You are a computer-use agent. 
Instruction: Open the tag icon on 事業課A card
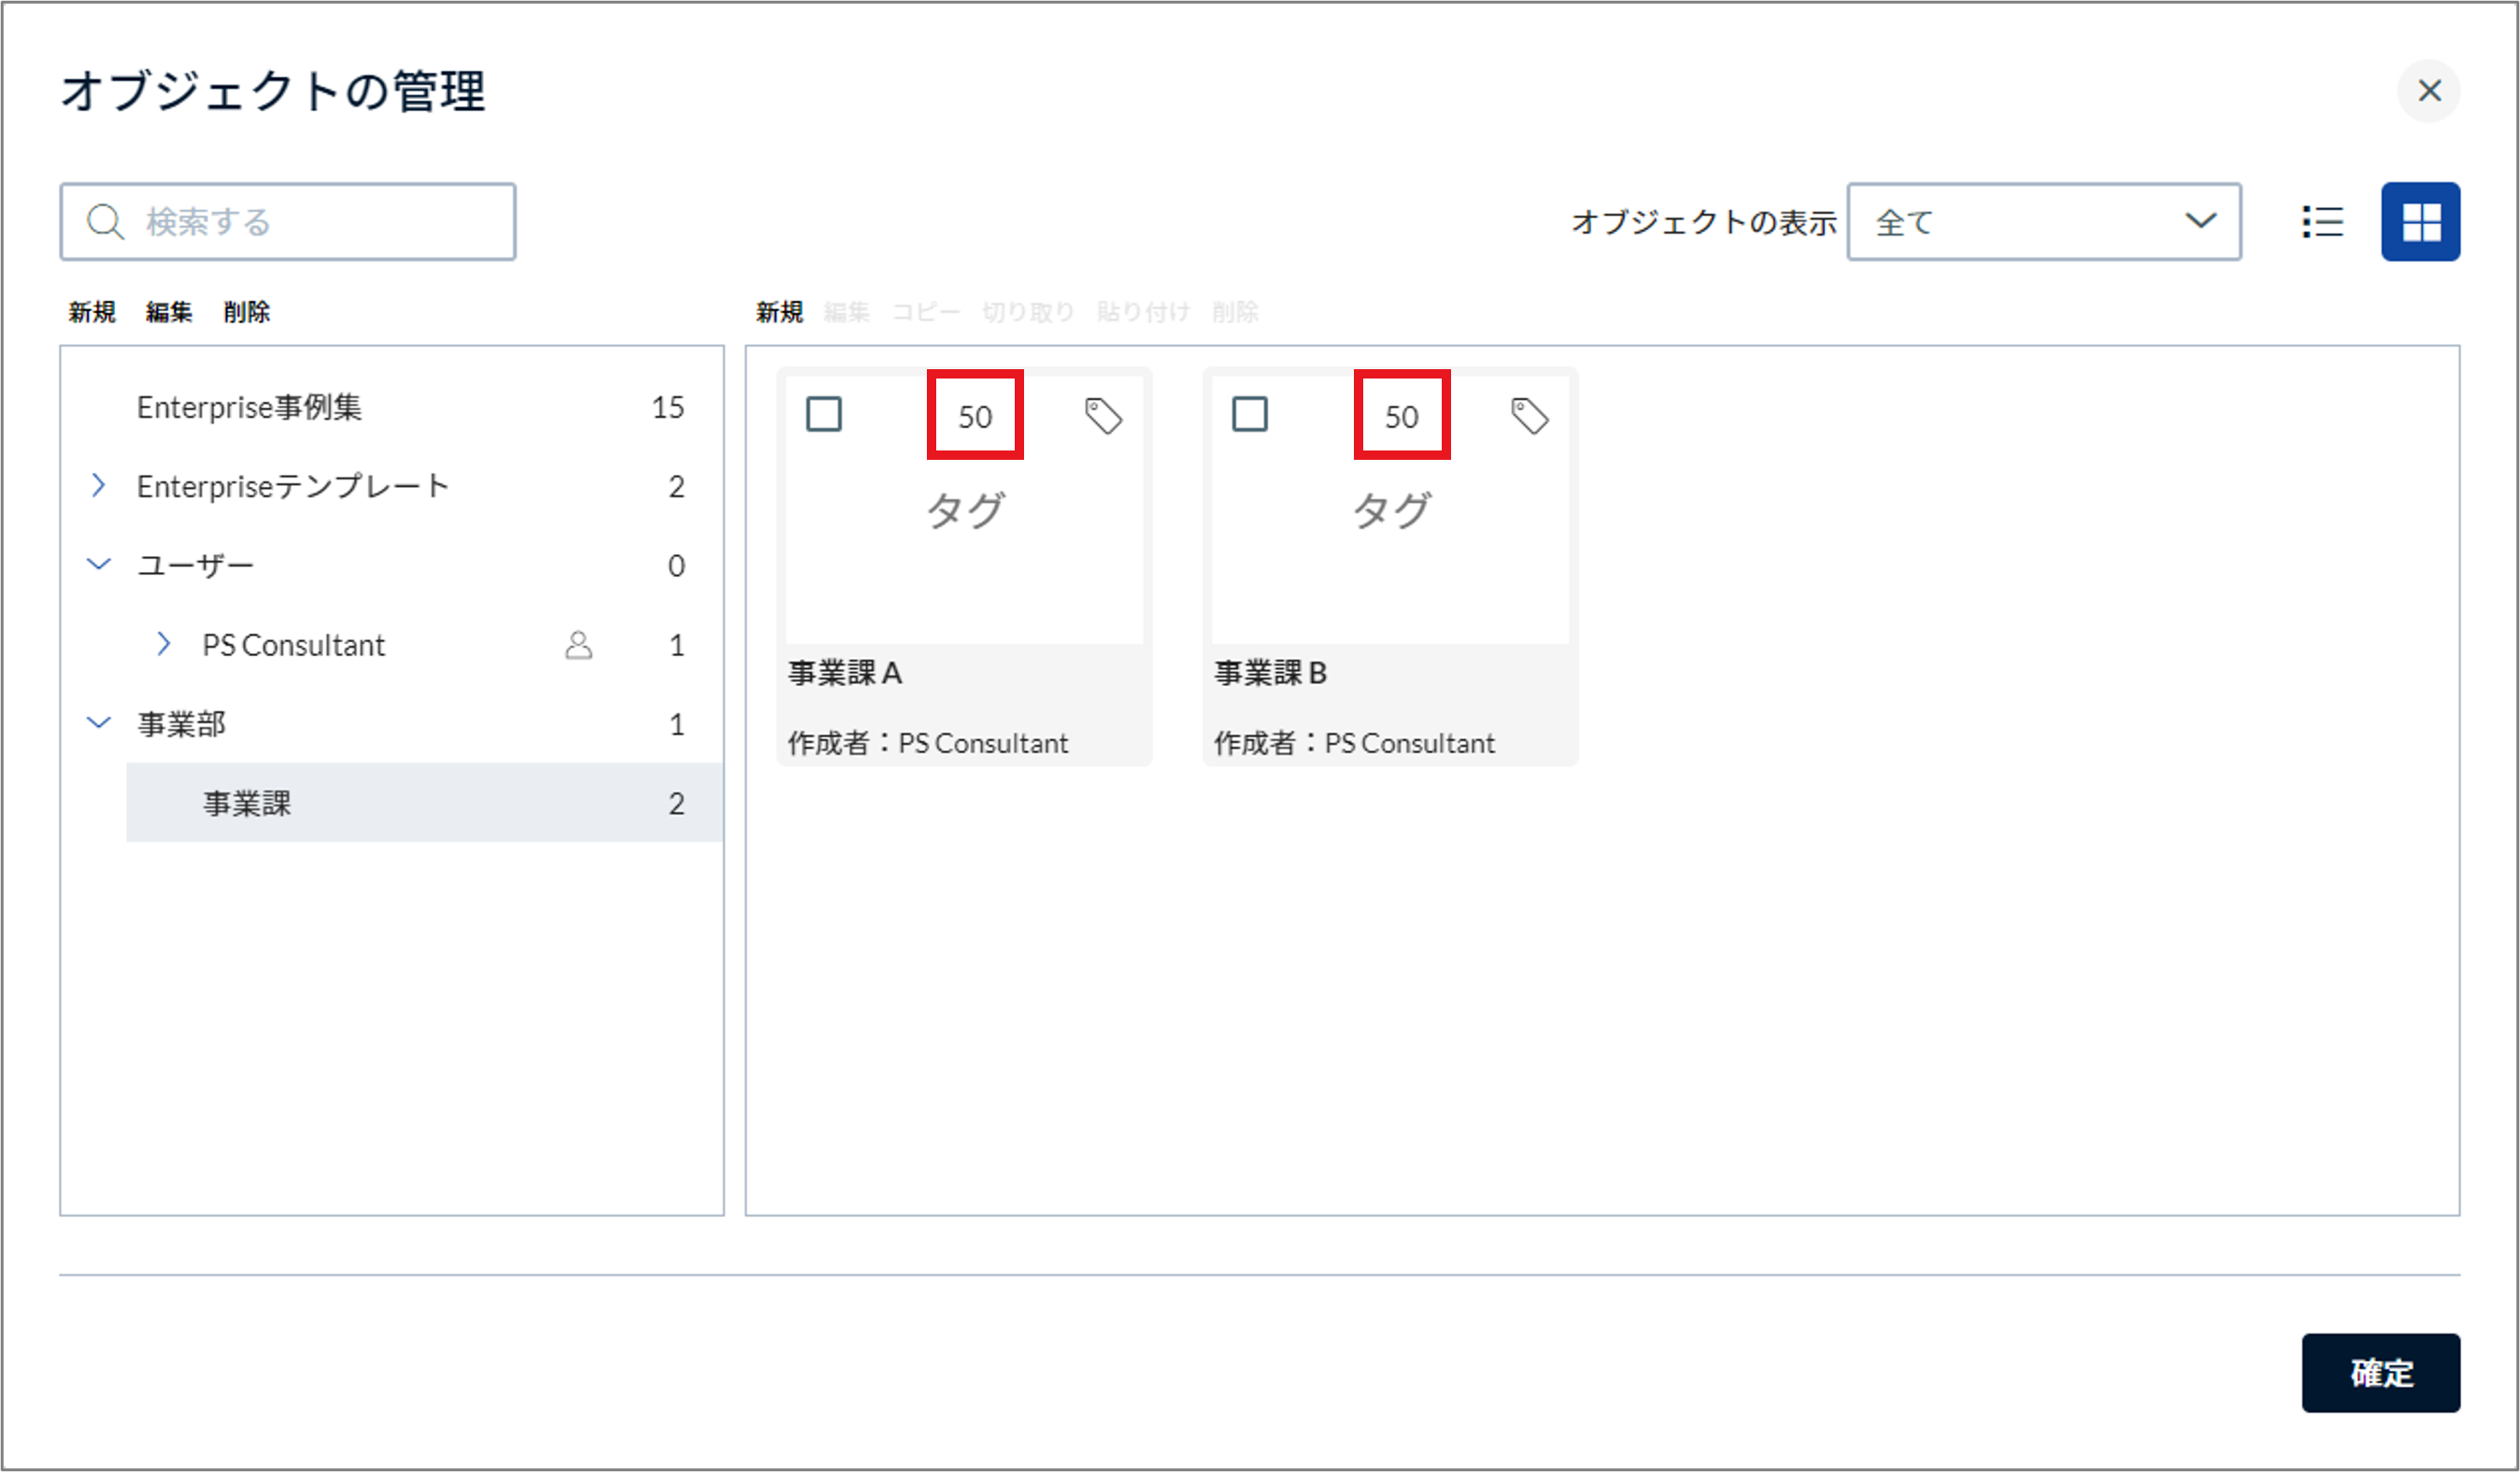[1105, 416]
